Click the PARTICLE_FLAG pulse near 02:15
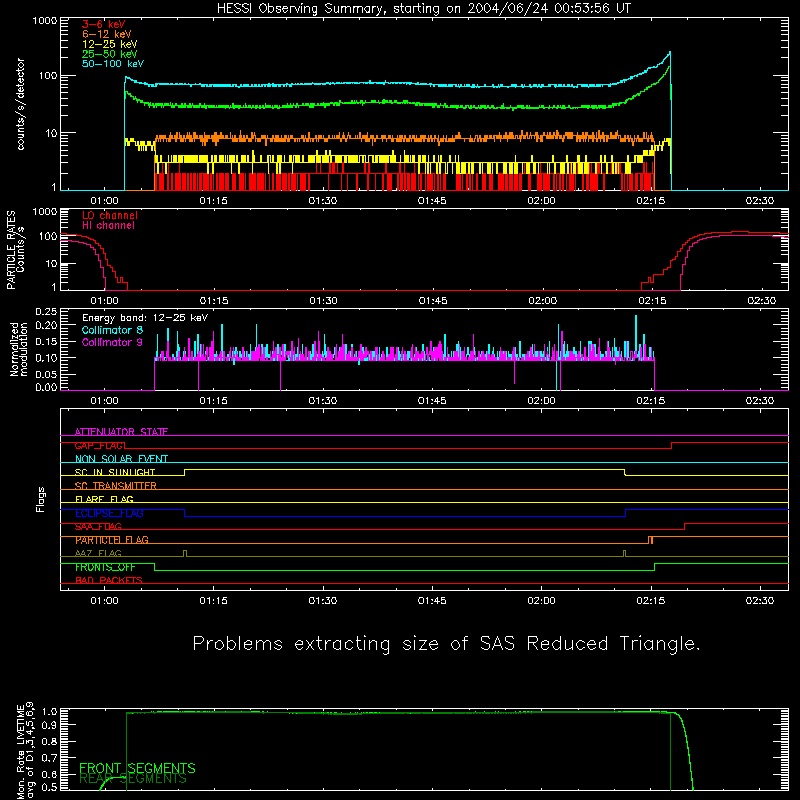The image size is (800, 800). tap(651, 540)
